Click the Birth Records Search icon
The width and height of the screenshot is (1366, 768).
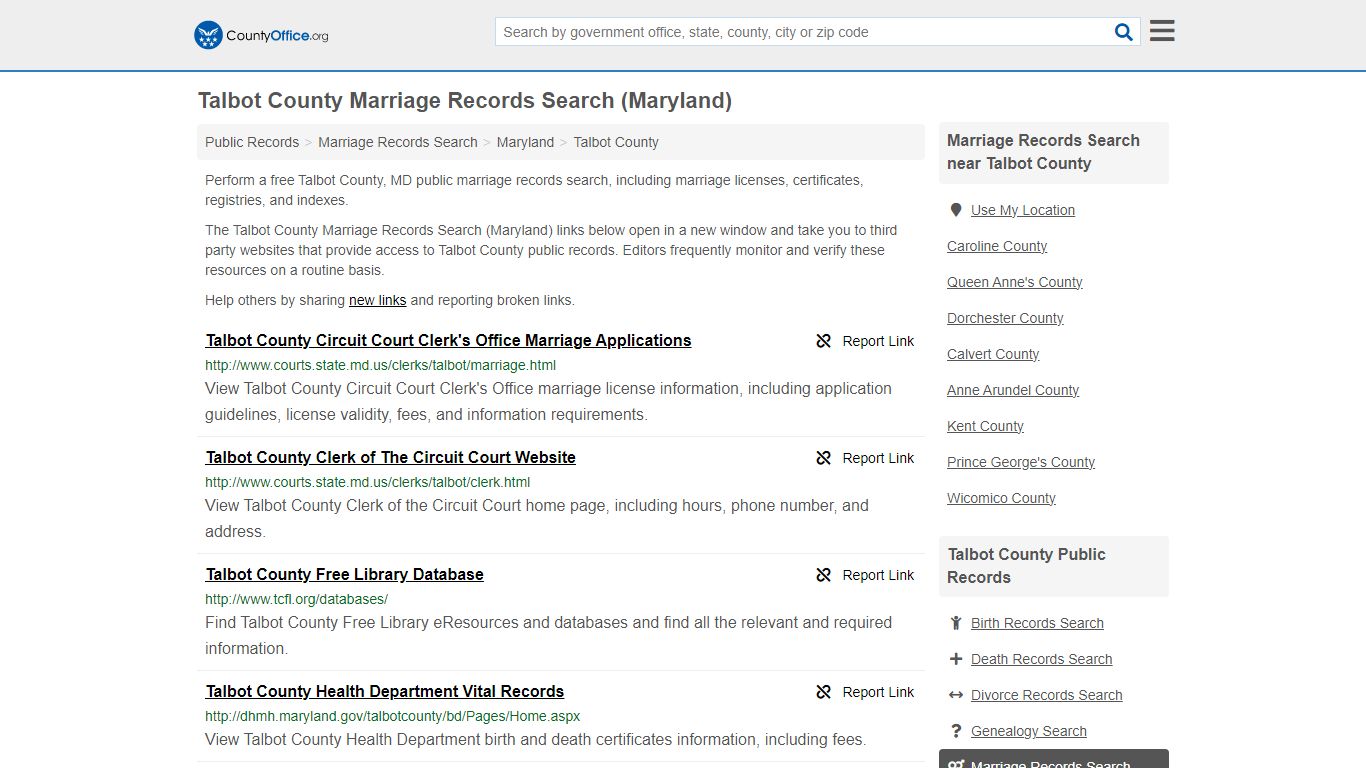coord(956,623)
